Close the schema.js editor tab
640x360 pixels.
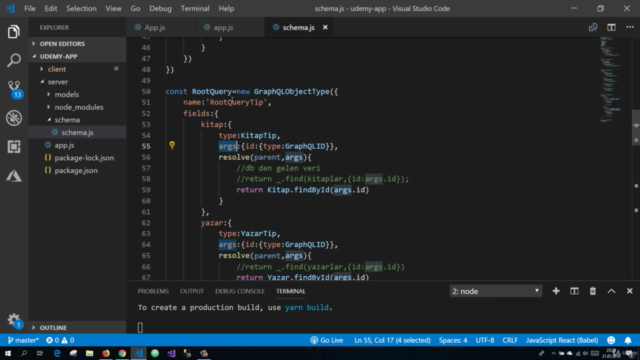(325, 27)
